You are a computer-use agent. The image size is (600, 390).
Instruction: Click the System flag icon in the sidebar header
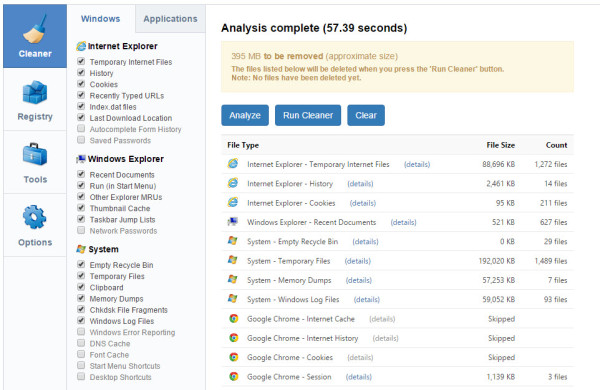81,249
